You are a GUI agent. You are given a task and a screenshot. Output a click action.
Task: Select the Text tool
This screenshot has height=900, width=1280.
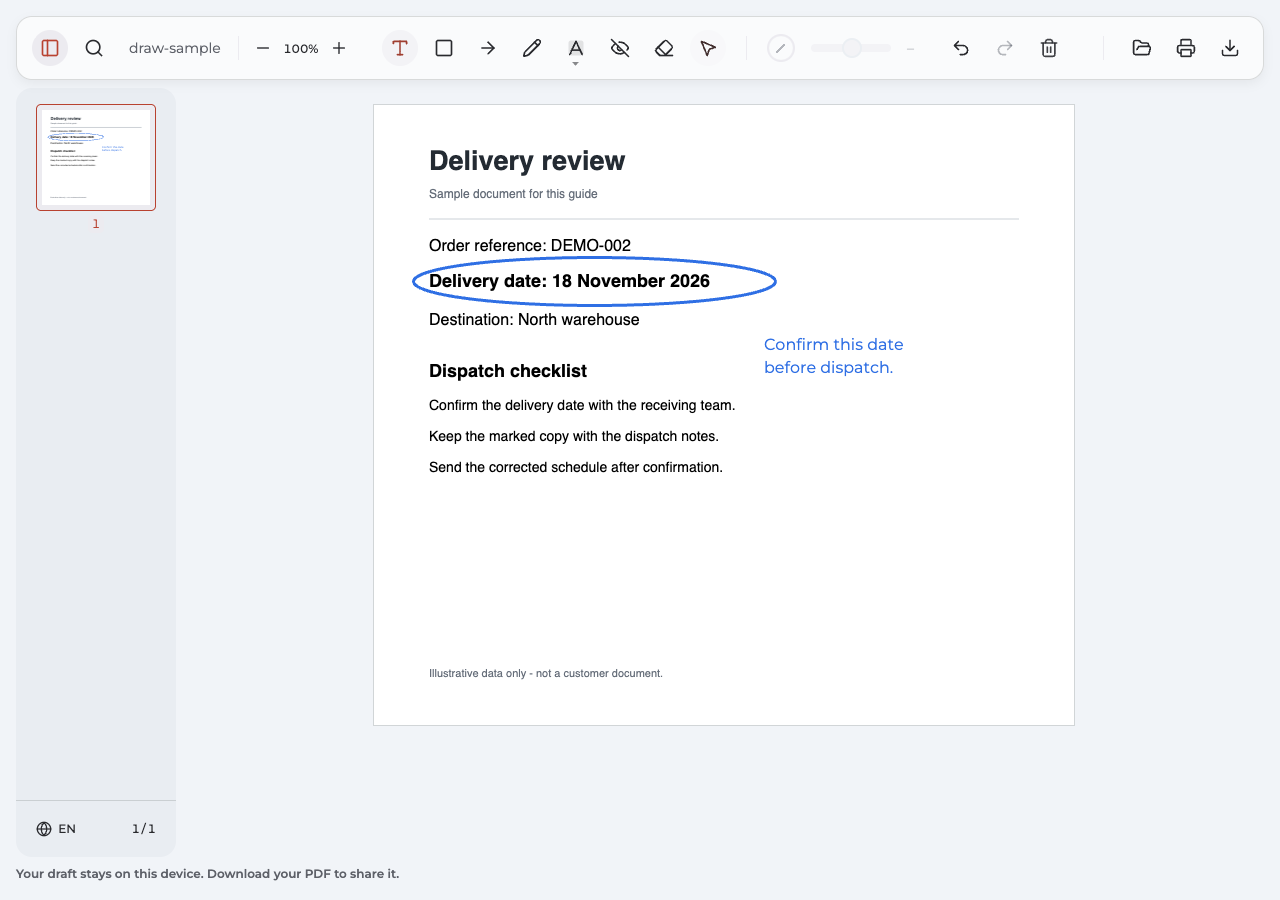400,48
